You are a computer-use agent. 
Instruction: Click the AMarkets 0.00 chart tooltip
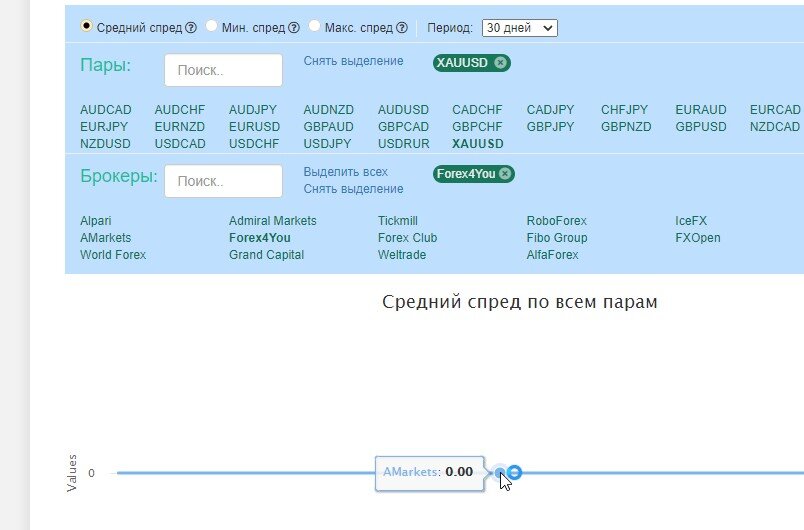tap(430, 474)
